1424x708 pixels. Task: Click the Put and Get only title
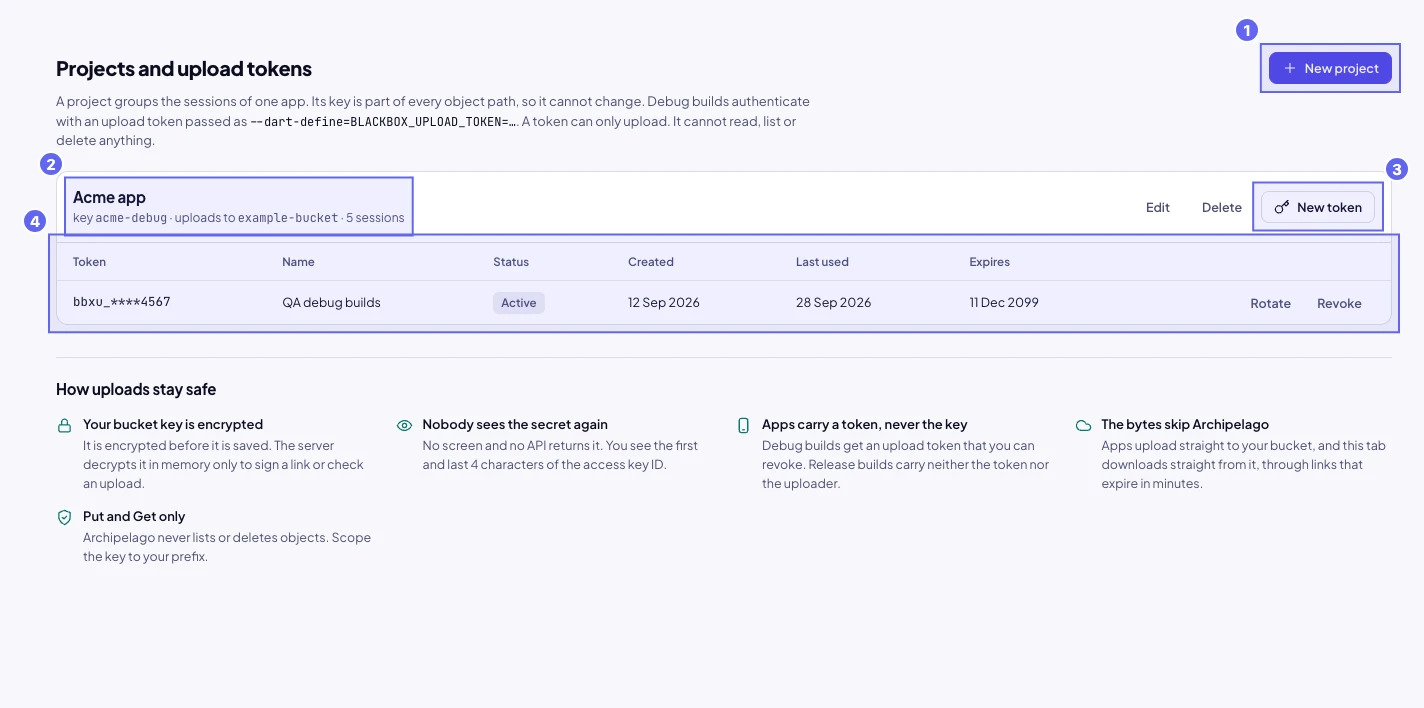click(x=134, y=516)
